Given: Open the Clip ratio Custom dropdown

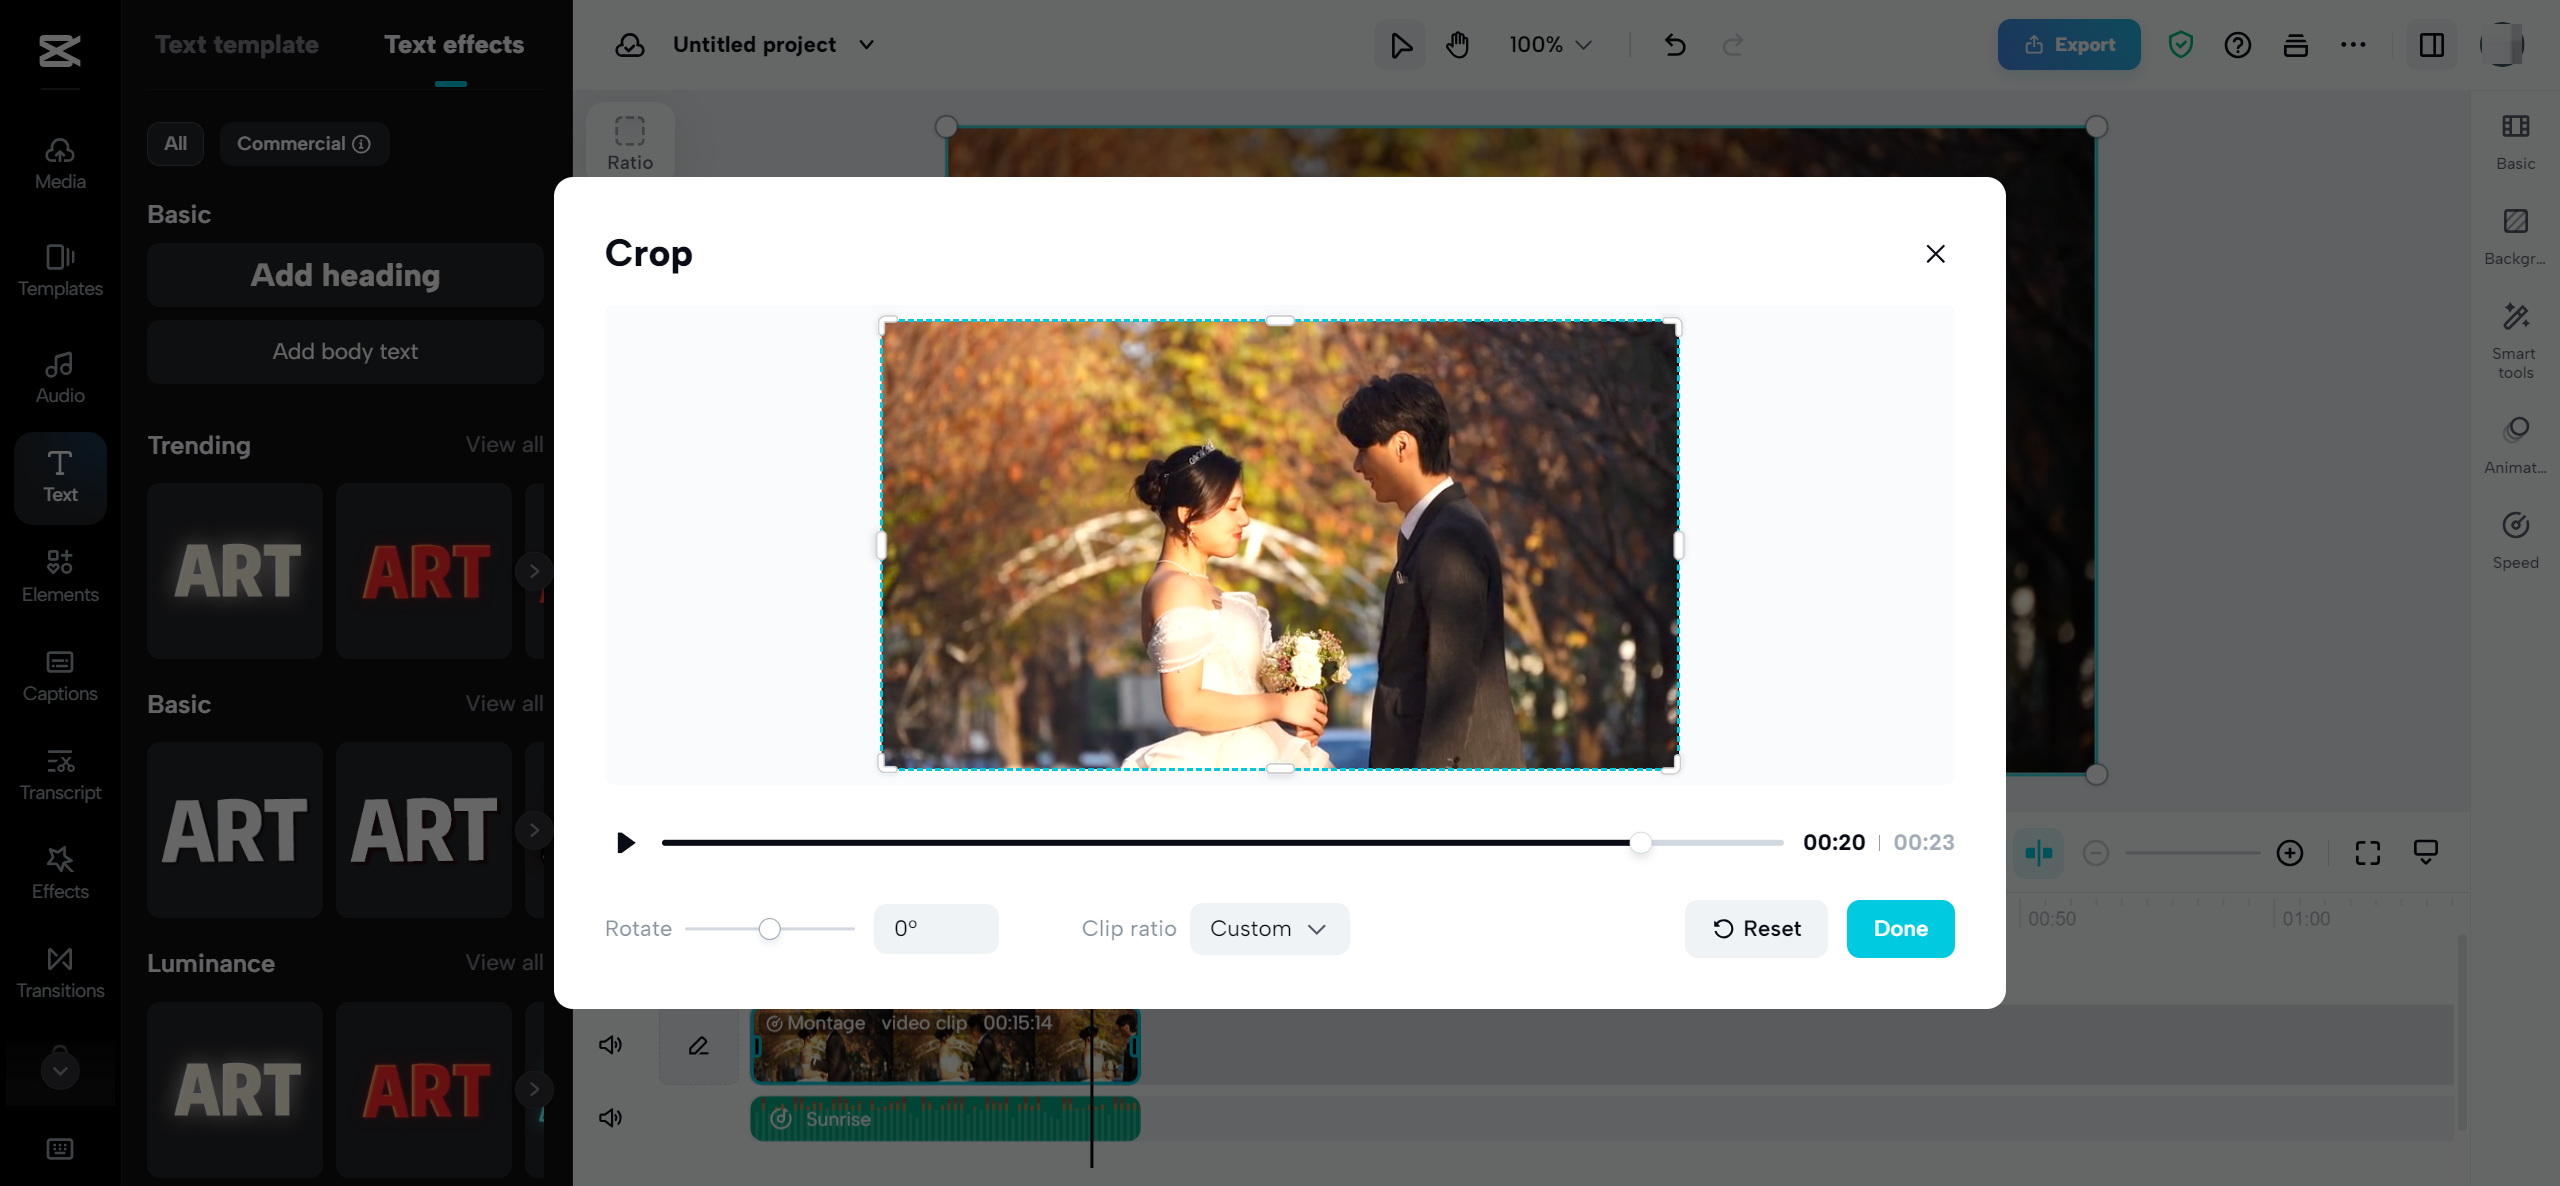Looking at the screenshot, I should [1268, 928].
